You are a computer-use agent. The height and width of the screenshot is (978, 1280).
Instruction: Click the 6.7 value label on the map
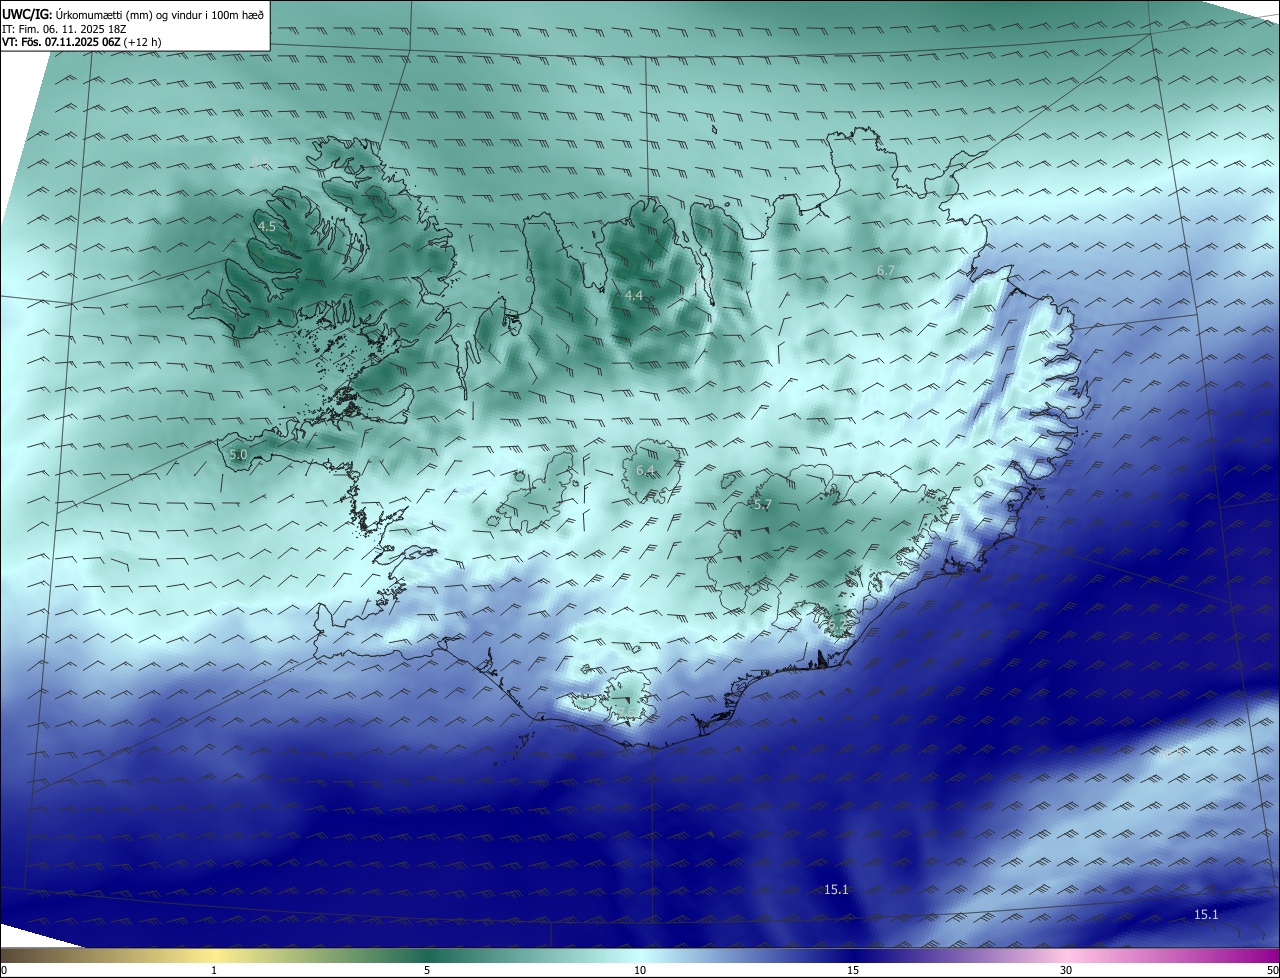coord(886,271)
